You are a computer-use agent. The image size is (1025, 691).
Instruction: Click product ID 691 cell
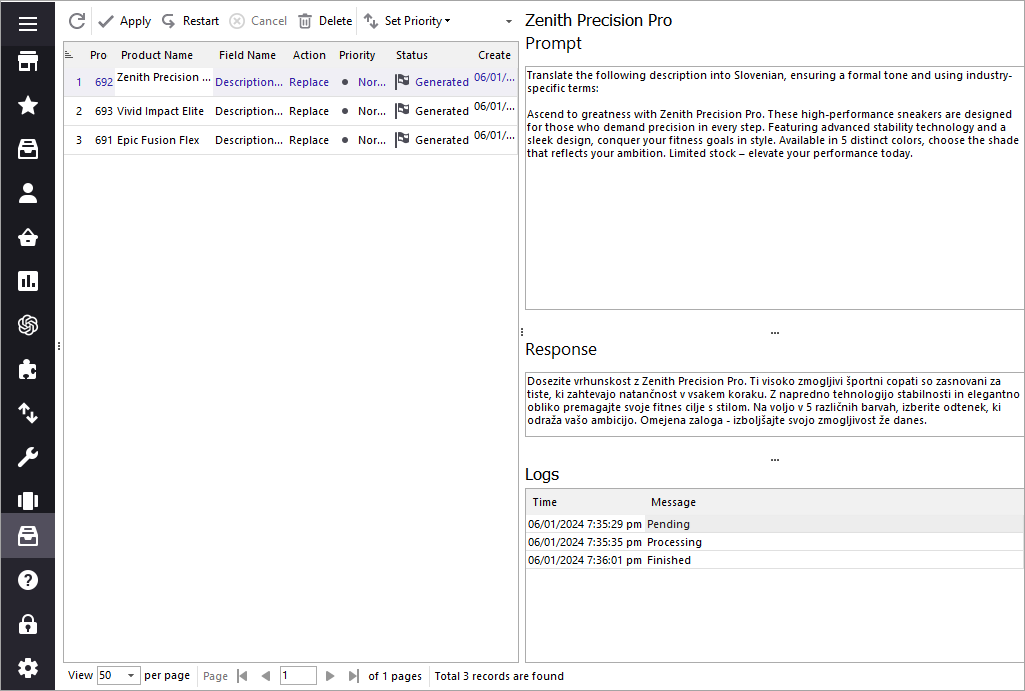pyautogui.click(x=103, y=140)
